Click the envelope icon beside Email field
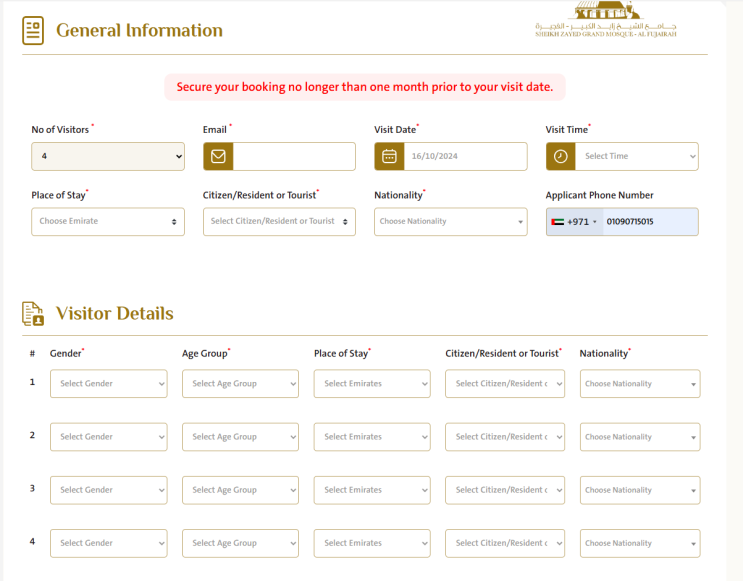Screen dimensions: 743x581 coord(218,156)
